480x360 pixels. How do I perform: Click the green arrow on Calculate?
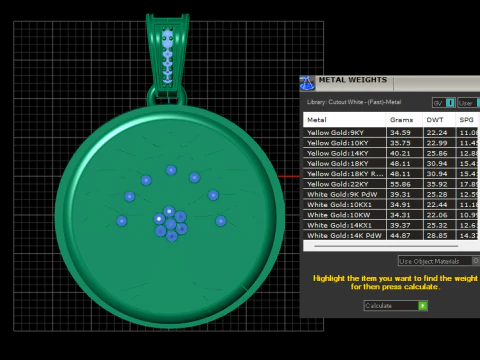click(423, 306)
